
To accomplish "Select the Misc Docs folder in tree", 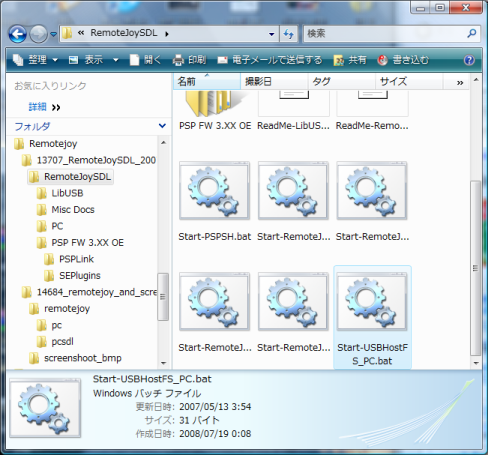I will click(x=66, y=210).
